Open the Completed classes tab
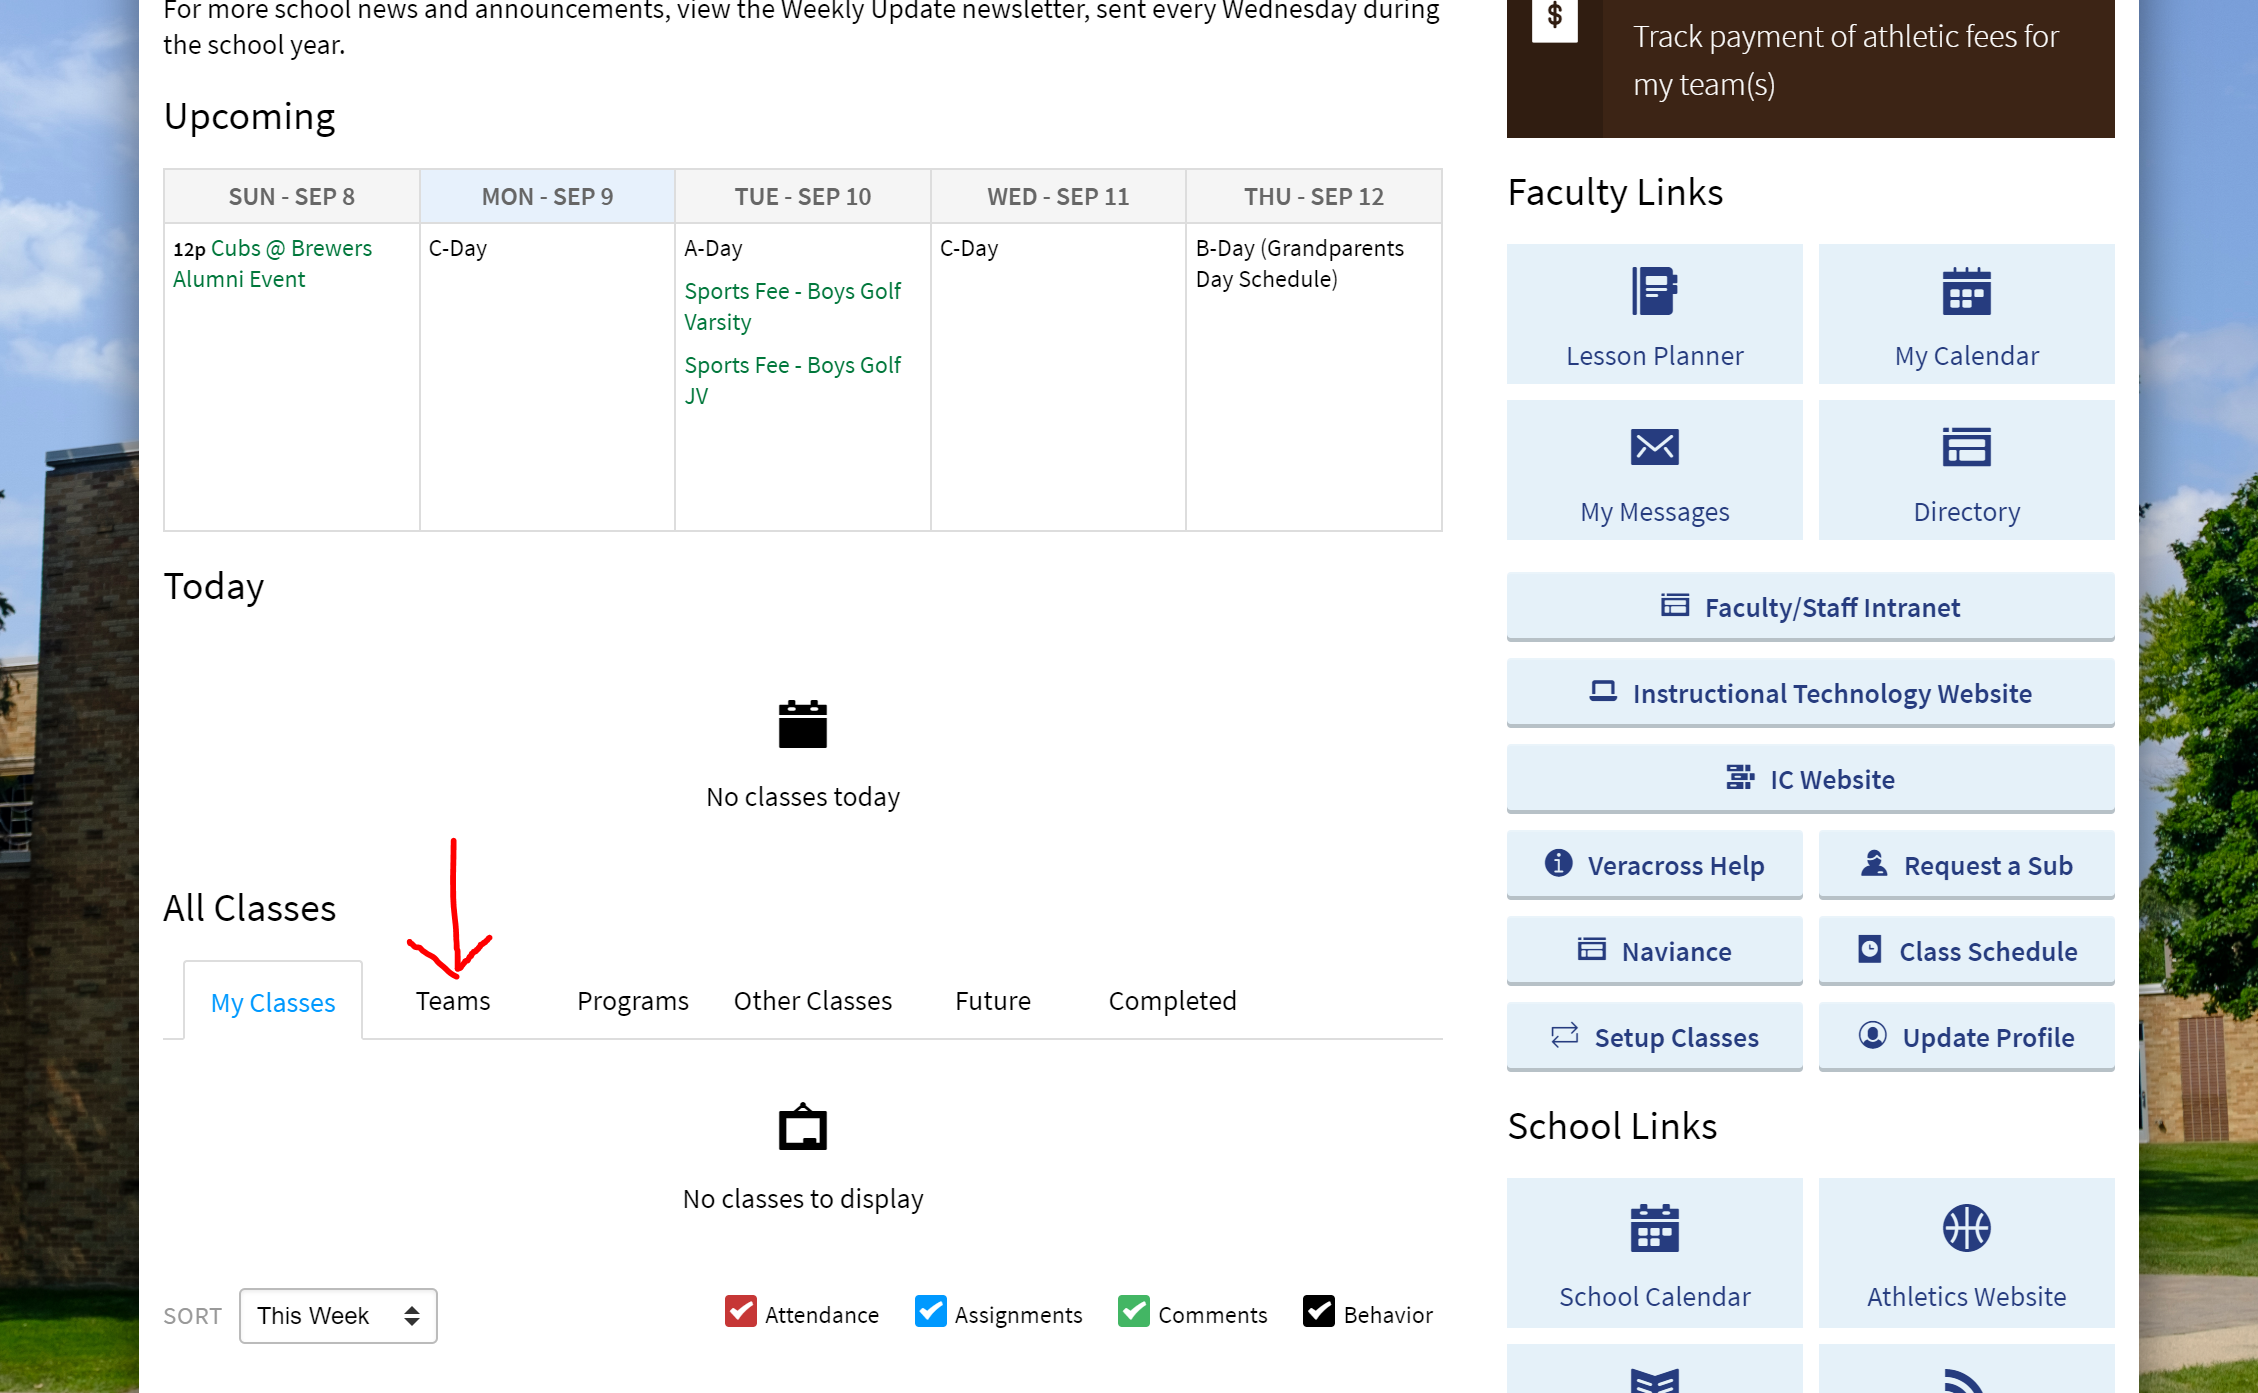The height and width of the screenshot is (1393, 2258). (x=1172, y=1001)
